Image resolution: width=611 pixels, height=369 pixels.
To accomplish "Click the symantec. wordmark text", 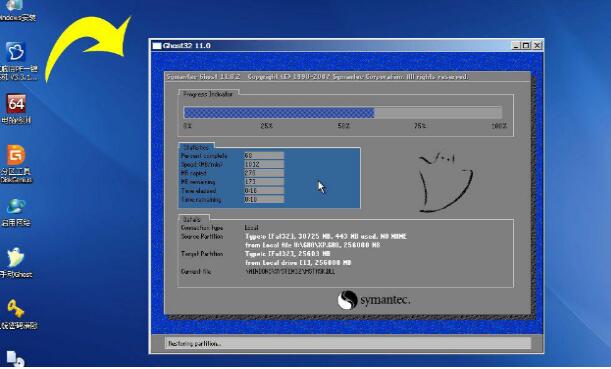I will coord(385,300).
